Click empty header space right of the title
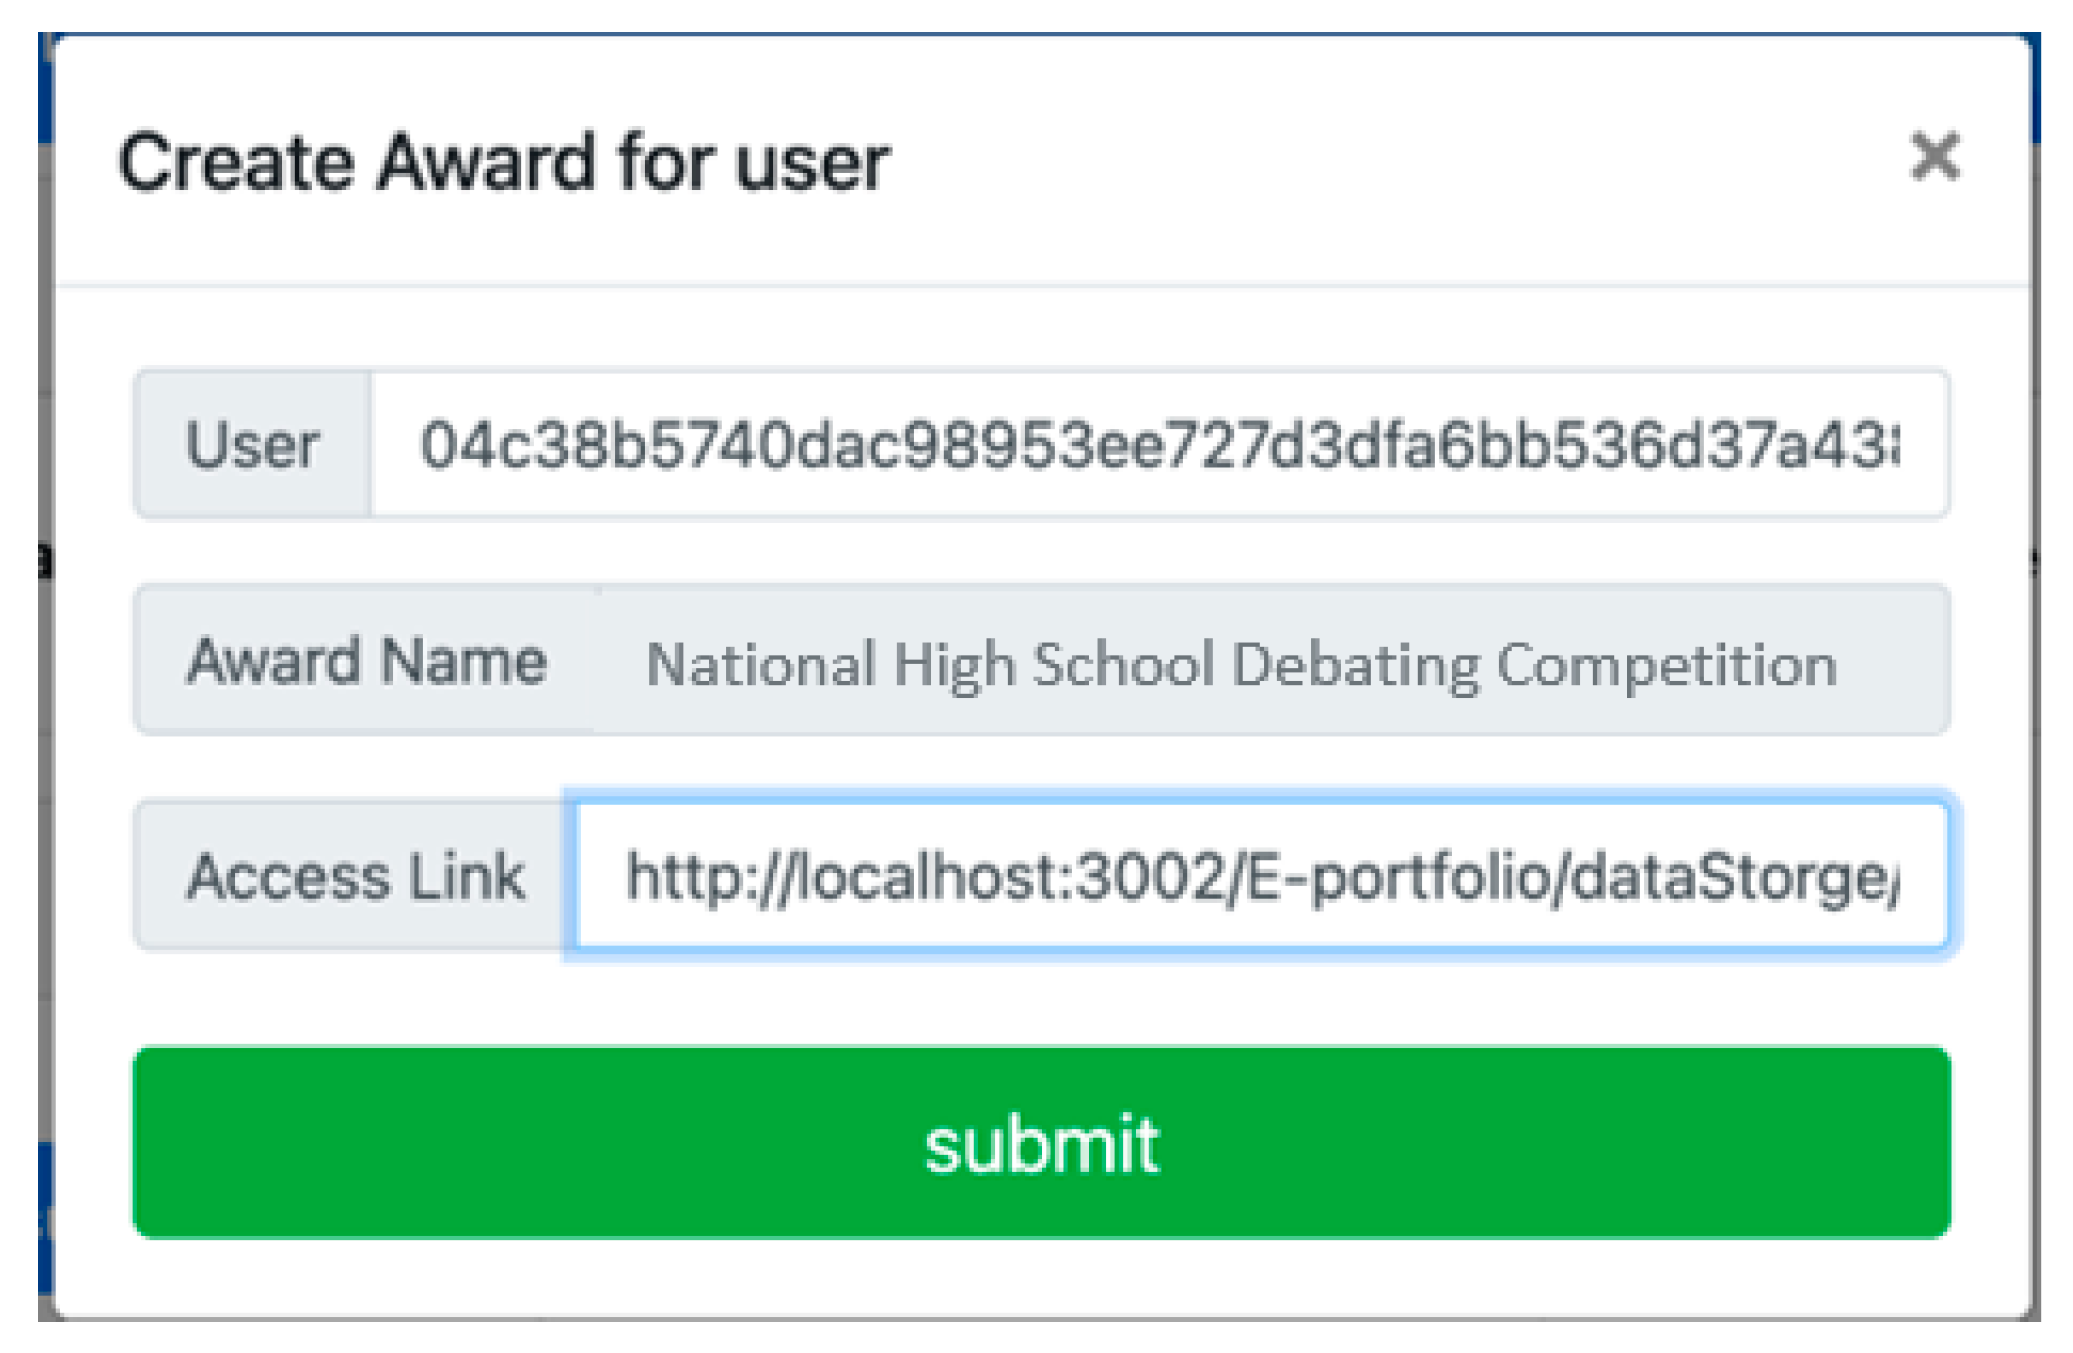Image resolution: width=2073 pixels, height=1353 pixels. [x=1400, y=162]
